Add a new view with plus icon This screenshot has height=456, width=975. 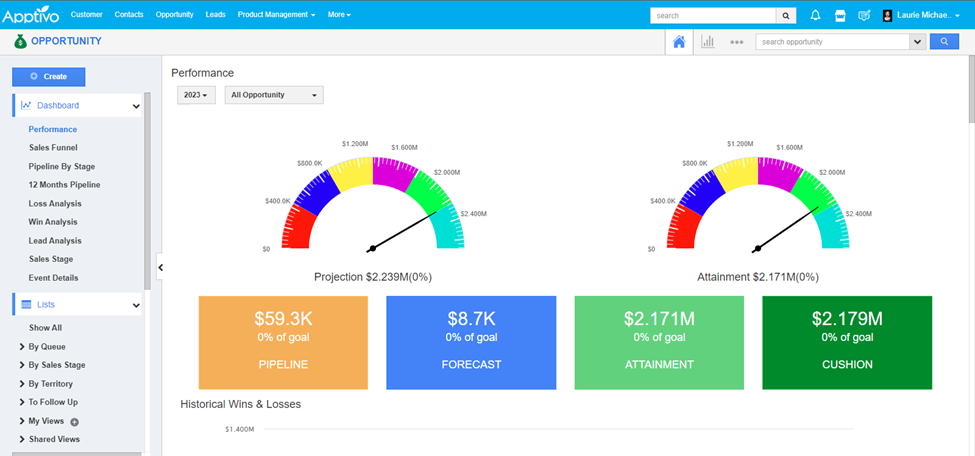pos(74,422)
